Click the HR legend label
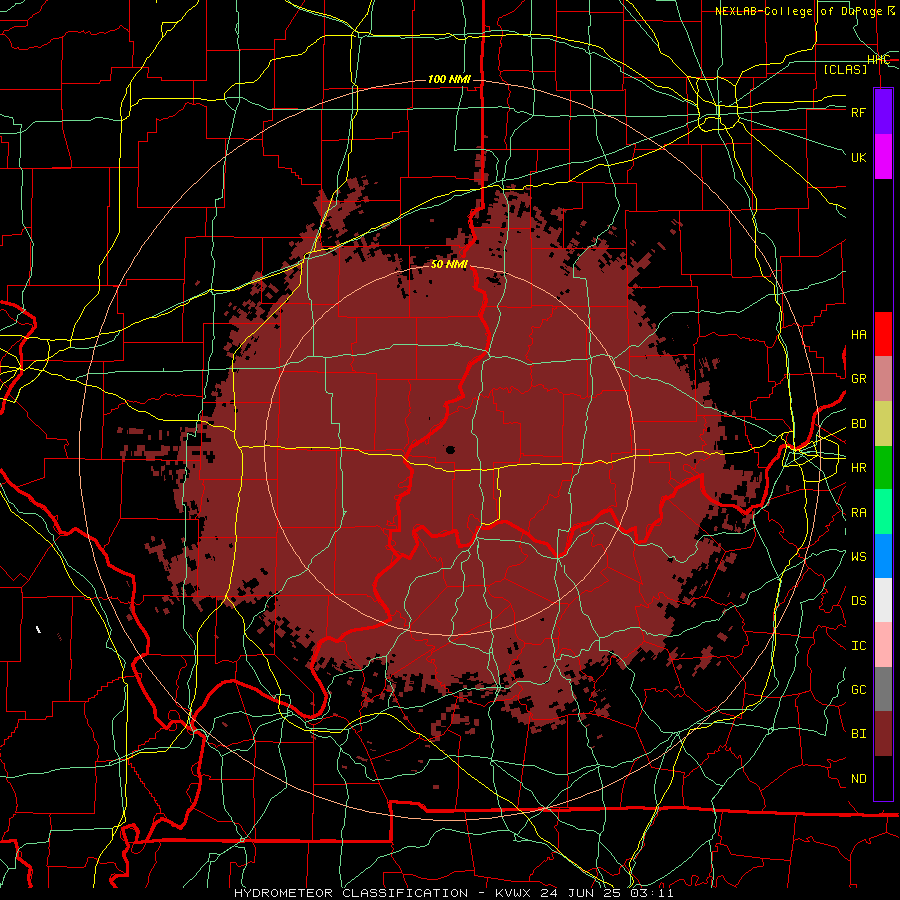The width and height of the screenshot is (900, 900). click(858, 468)
